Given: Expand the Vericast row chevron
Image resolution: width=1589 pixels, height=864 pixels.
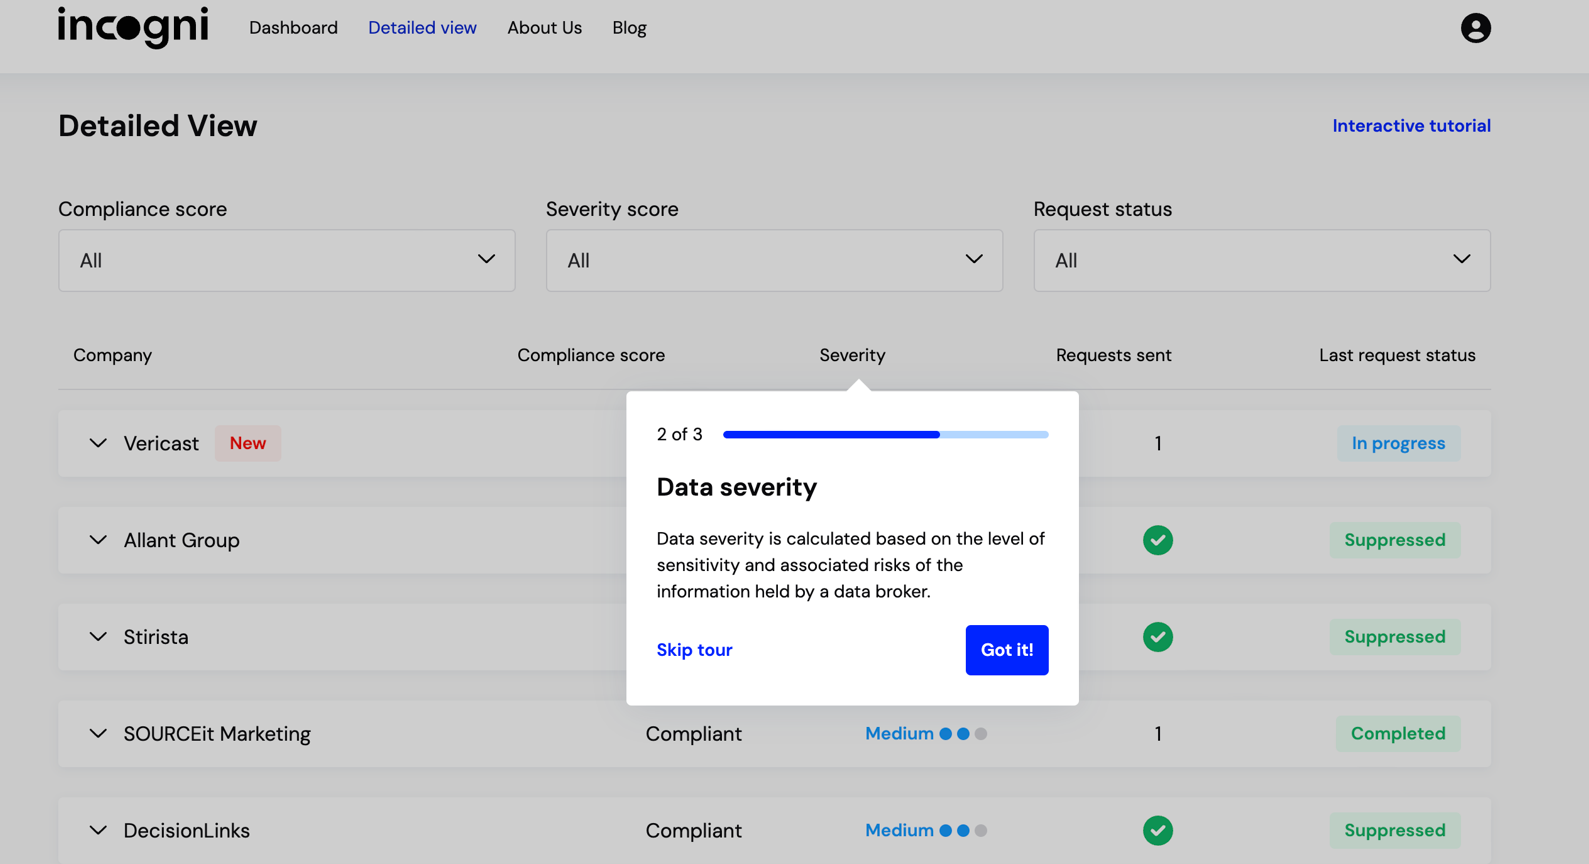Looking at the screenshot, I should (x=98, y=443).
